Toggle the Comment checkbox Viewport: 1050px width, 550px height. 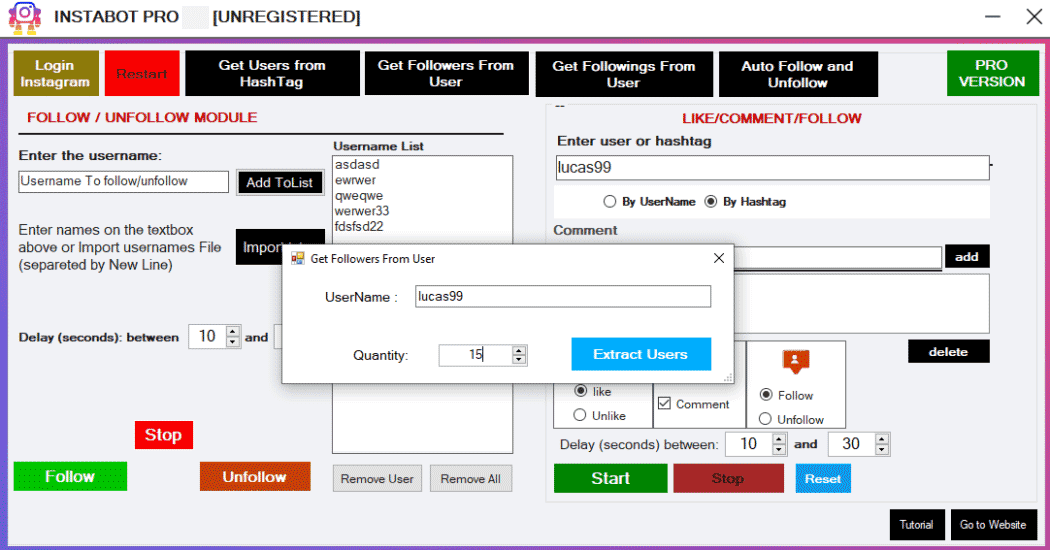click(x=664, y=404)
